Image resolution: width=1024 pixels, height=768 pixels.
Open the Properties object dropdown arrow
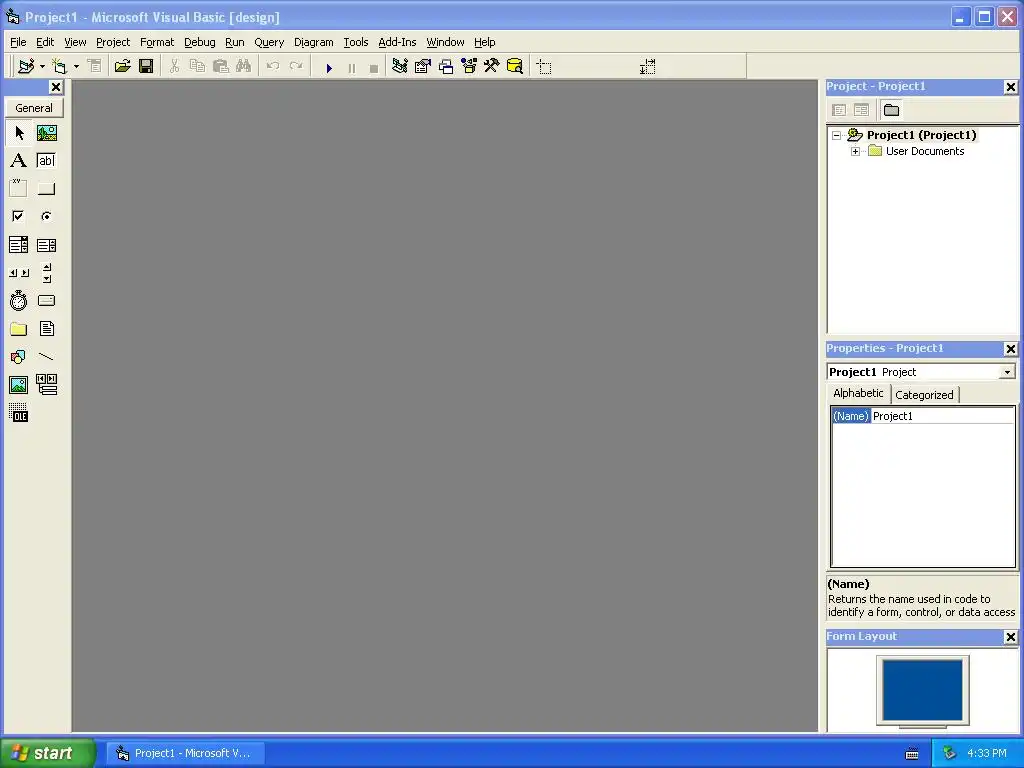coord(1008,372)
